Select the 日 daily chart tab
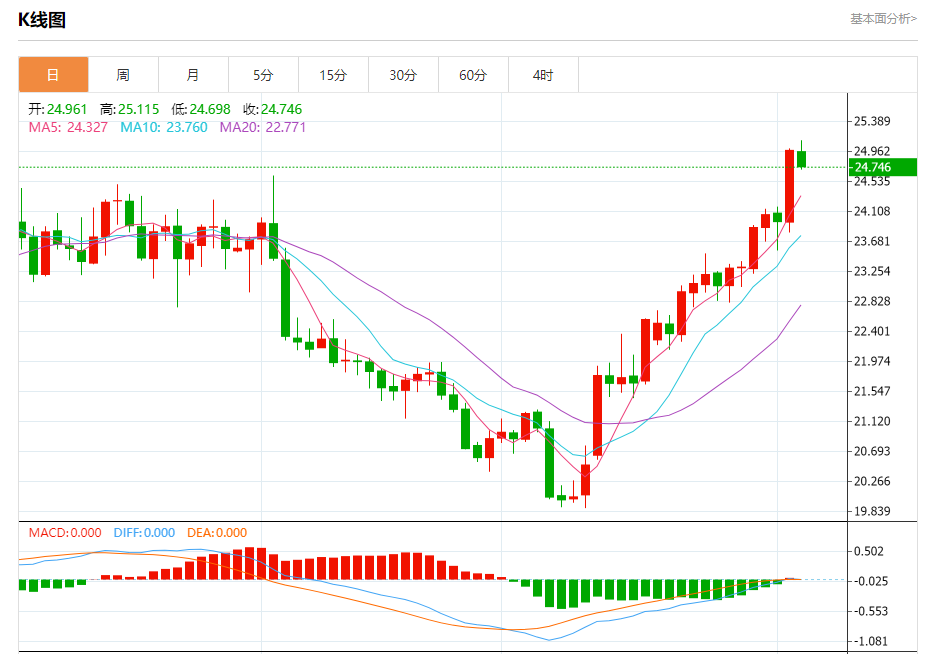Screen dimensions: 927x654 [x=53, y=75]
